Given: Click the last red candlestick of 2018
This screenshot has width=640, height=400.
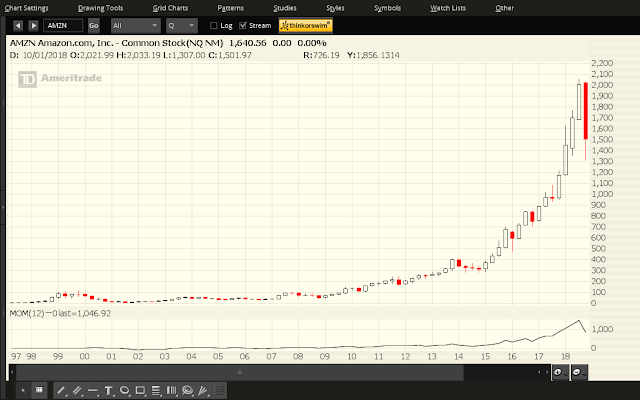Looking at the screenshot, I should click(x=585, y=121).
